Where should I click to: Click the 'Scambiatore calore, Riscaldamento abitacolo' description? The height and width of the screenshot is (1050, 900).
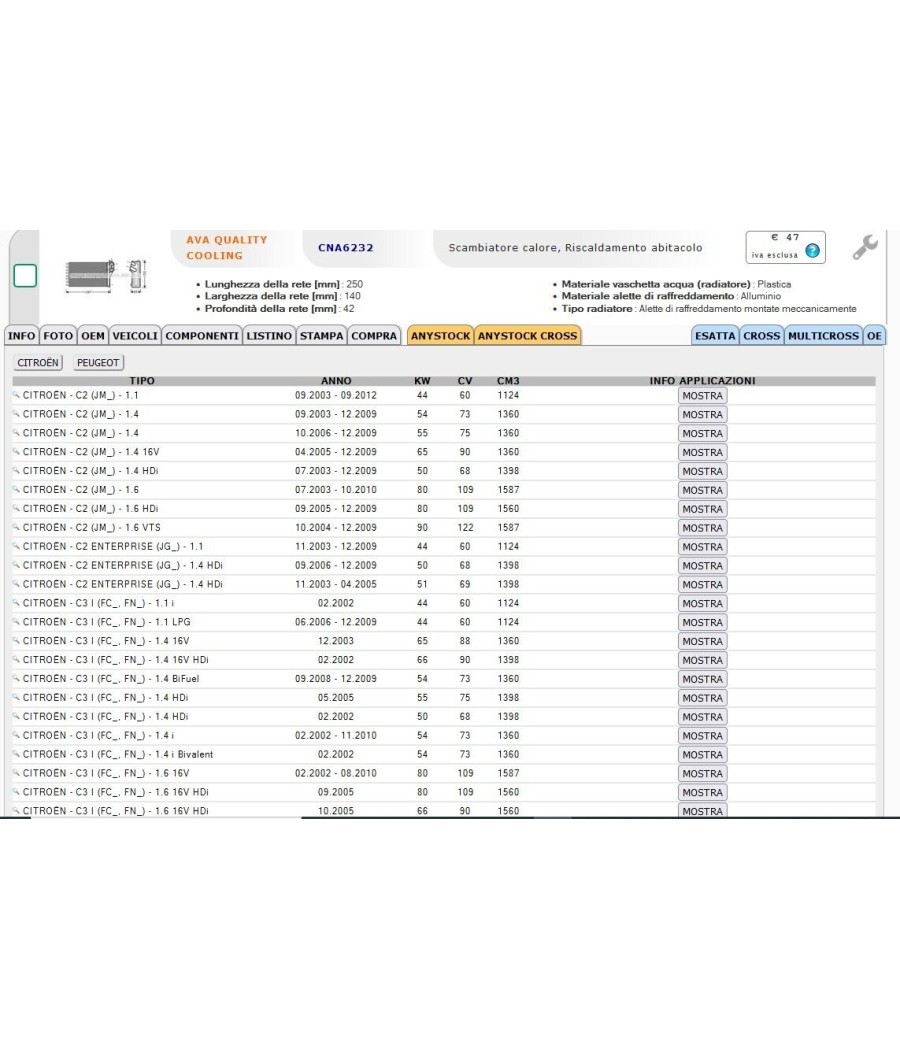click(x=575, y=247)
